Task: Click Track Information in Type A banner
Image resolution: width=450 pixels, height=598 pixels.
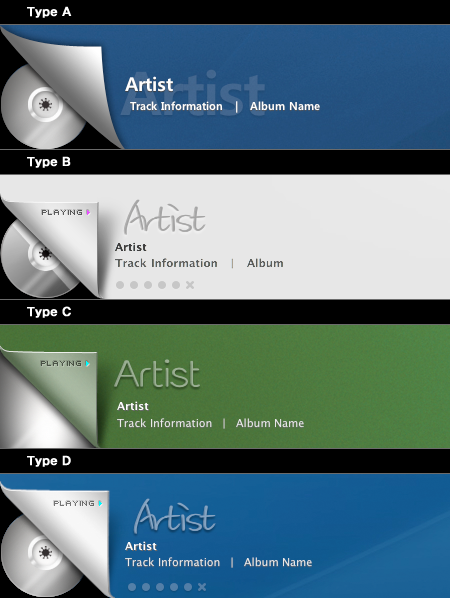Action: 176,106
